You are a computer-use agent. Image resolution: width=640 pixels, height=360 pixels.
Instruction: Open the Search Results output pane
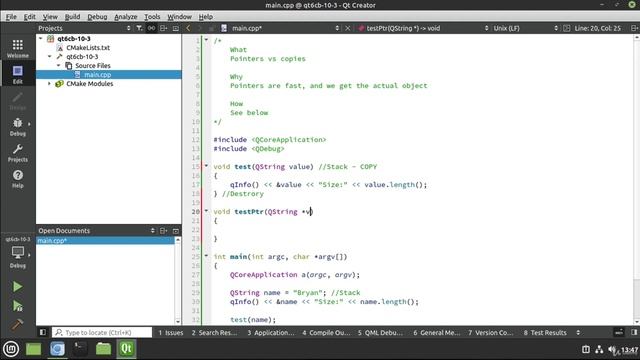(214, 332)
